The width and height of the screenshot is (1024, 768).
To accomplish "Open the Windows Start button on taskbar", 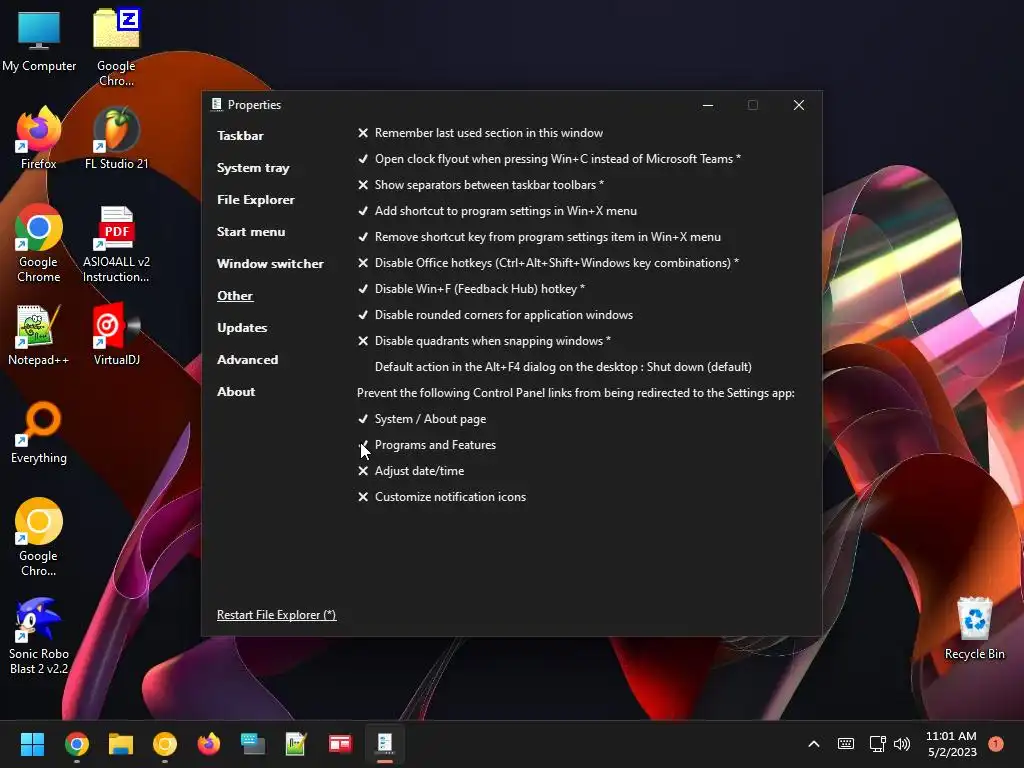I will (32, 744).
